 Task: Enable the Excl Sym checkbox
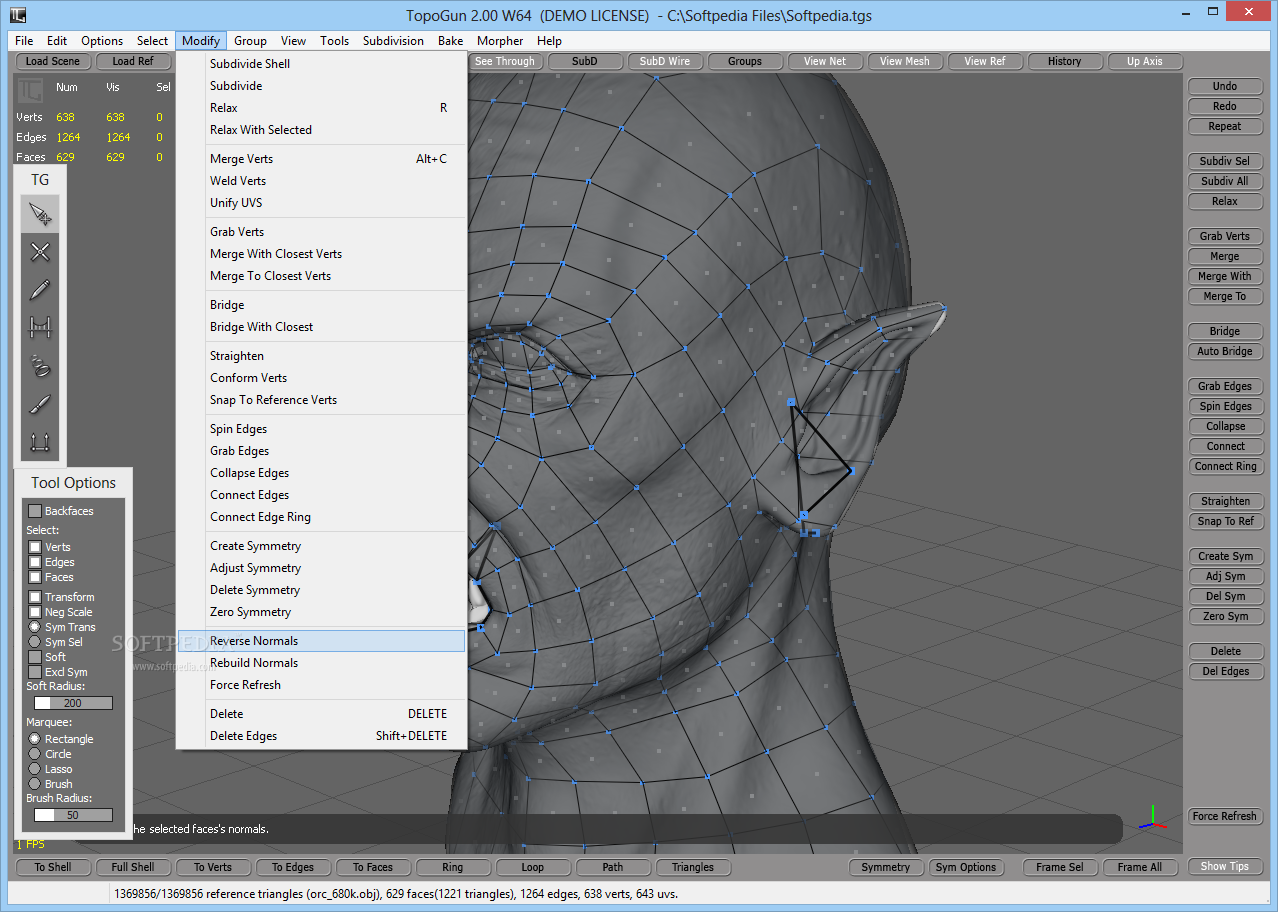click(x=35, y=672)
